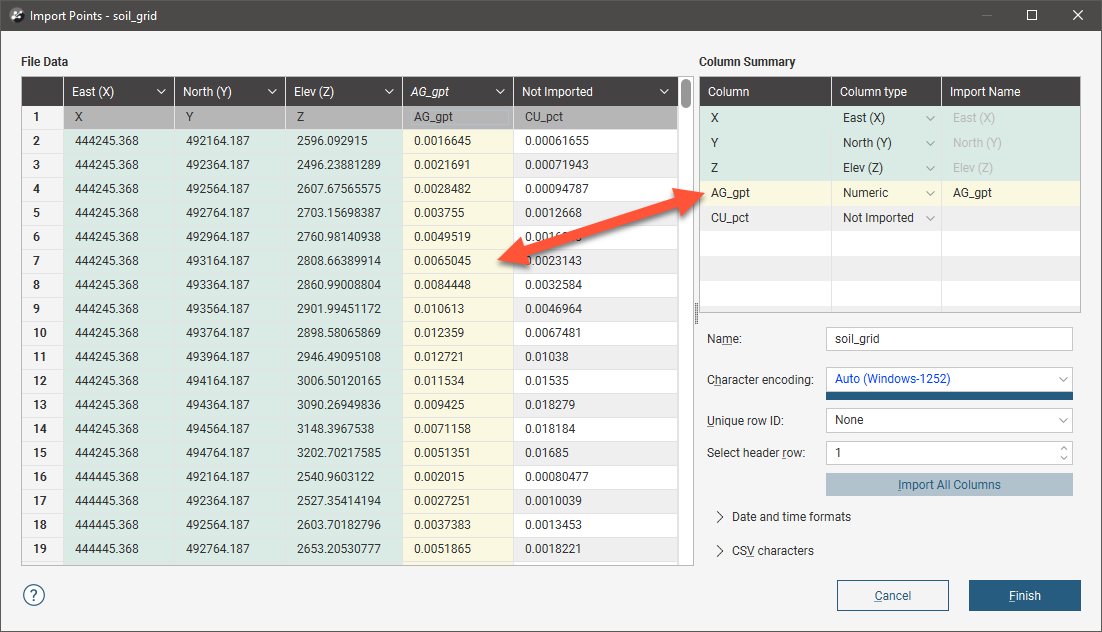Screen dimensions: 1102x632
Task: Open the East (X) column header dropdown
Action: tap(161, 92)
